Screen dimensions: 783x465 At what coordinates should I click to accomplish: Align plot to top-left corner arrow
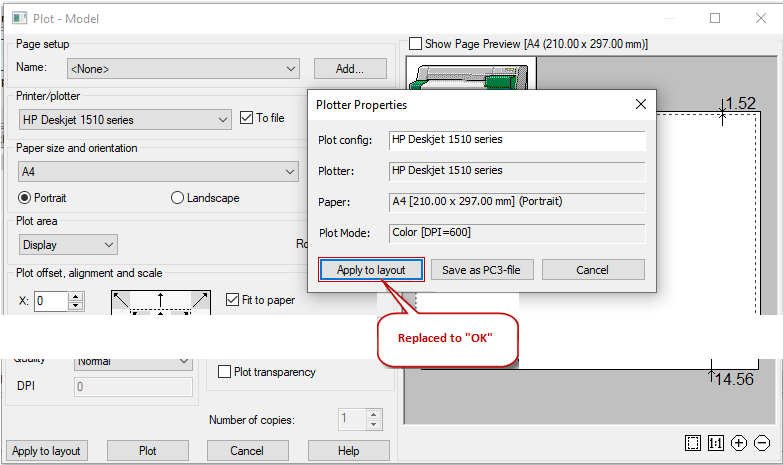click(x=121, y=299)
